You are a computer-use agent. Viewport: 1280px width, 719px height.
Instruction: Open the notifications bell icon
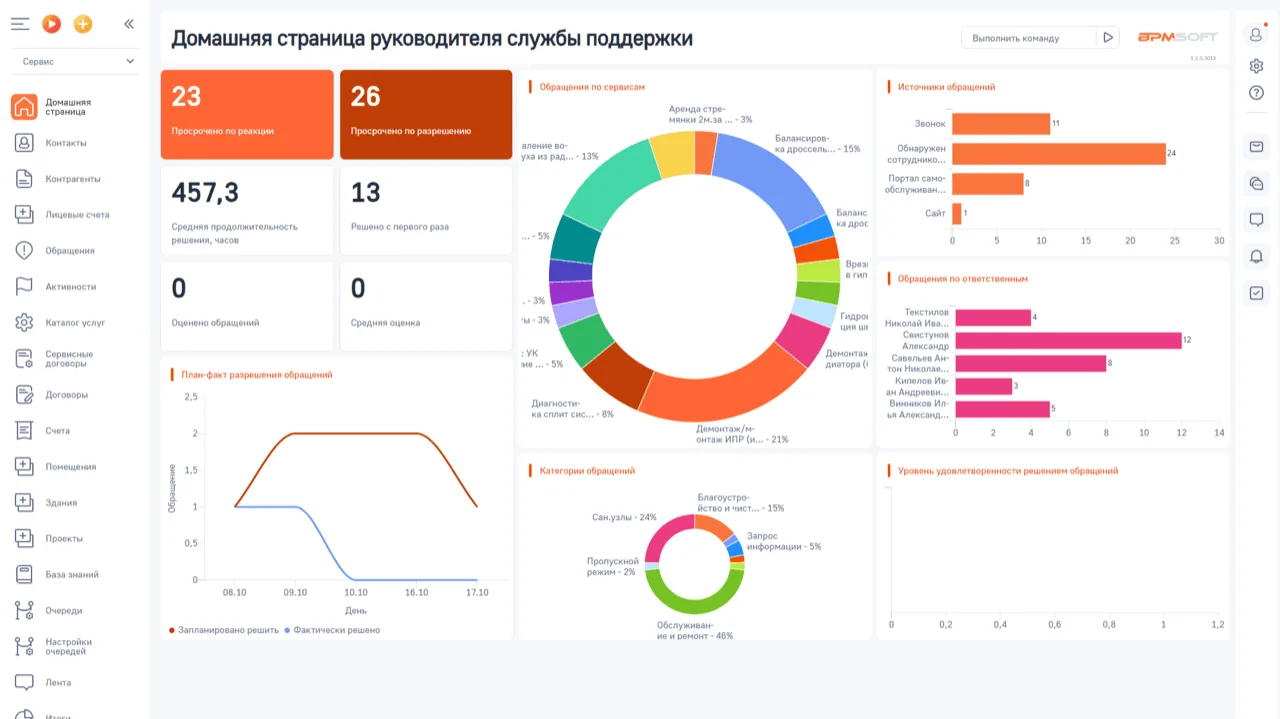pyautogui.click(x=1257, y=257)
